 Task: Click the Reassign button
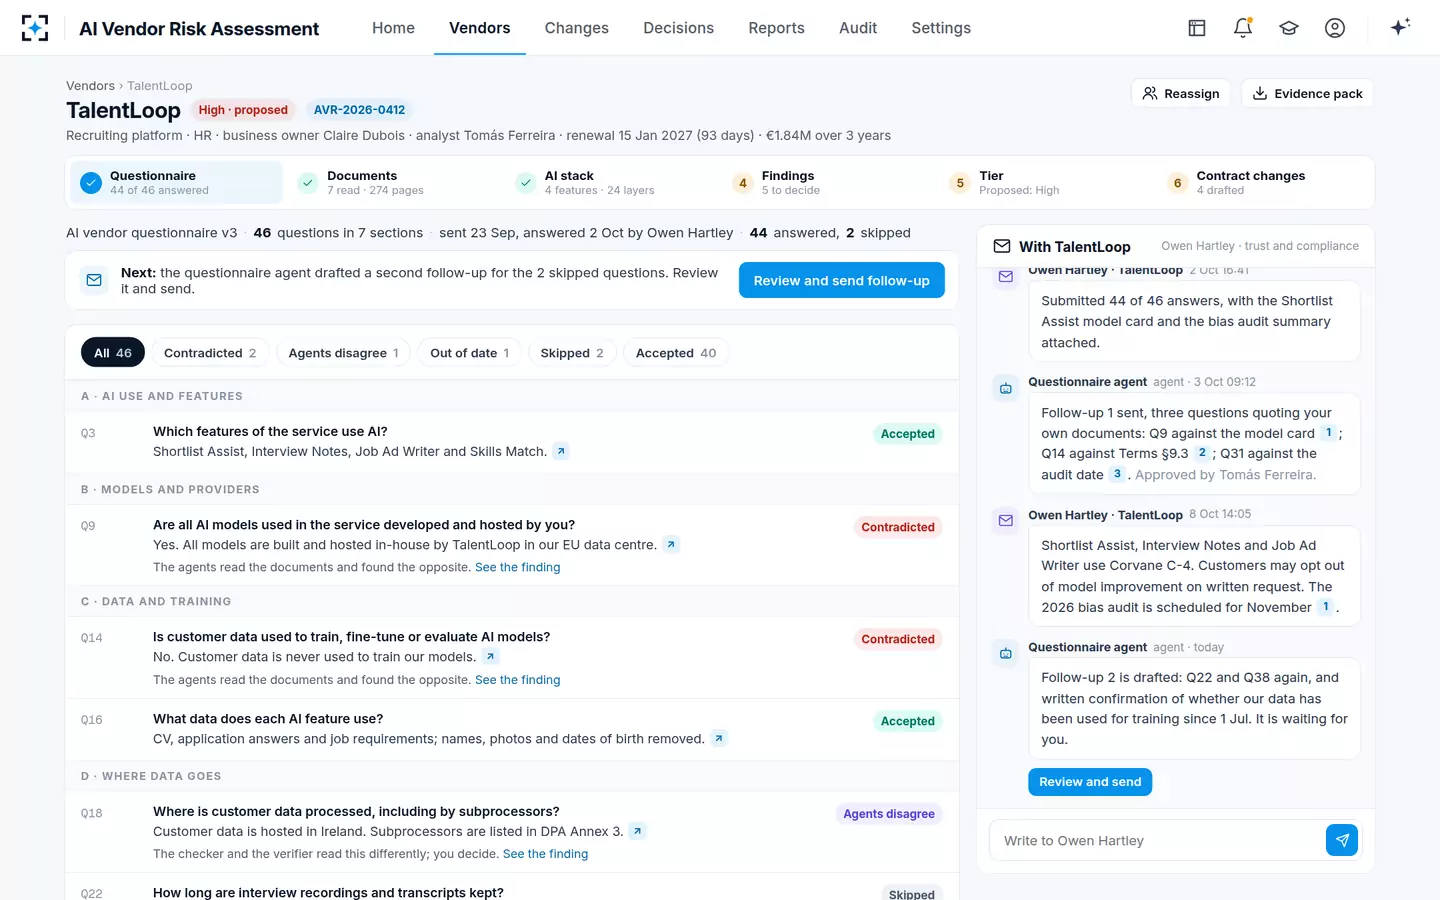coord(1181,93)
